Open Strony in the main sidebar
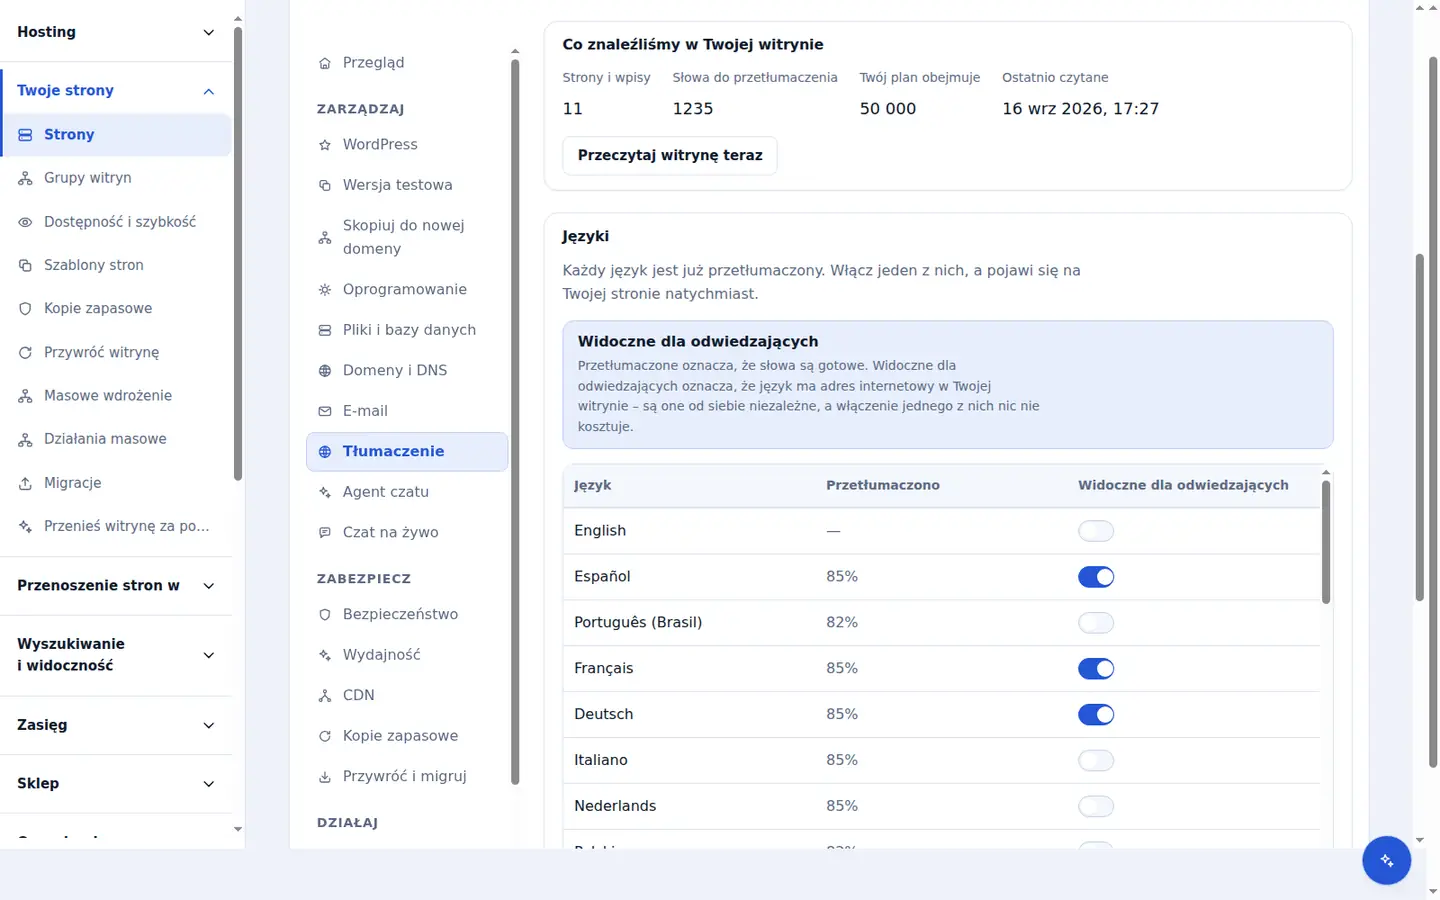Viewport: 1440px width, 900px height. 117,135
